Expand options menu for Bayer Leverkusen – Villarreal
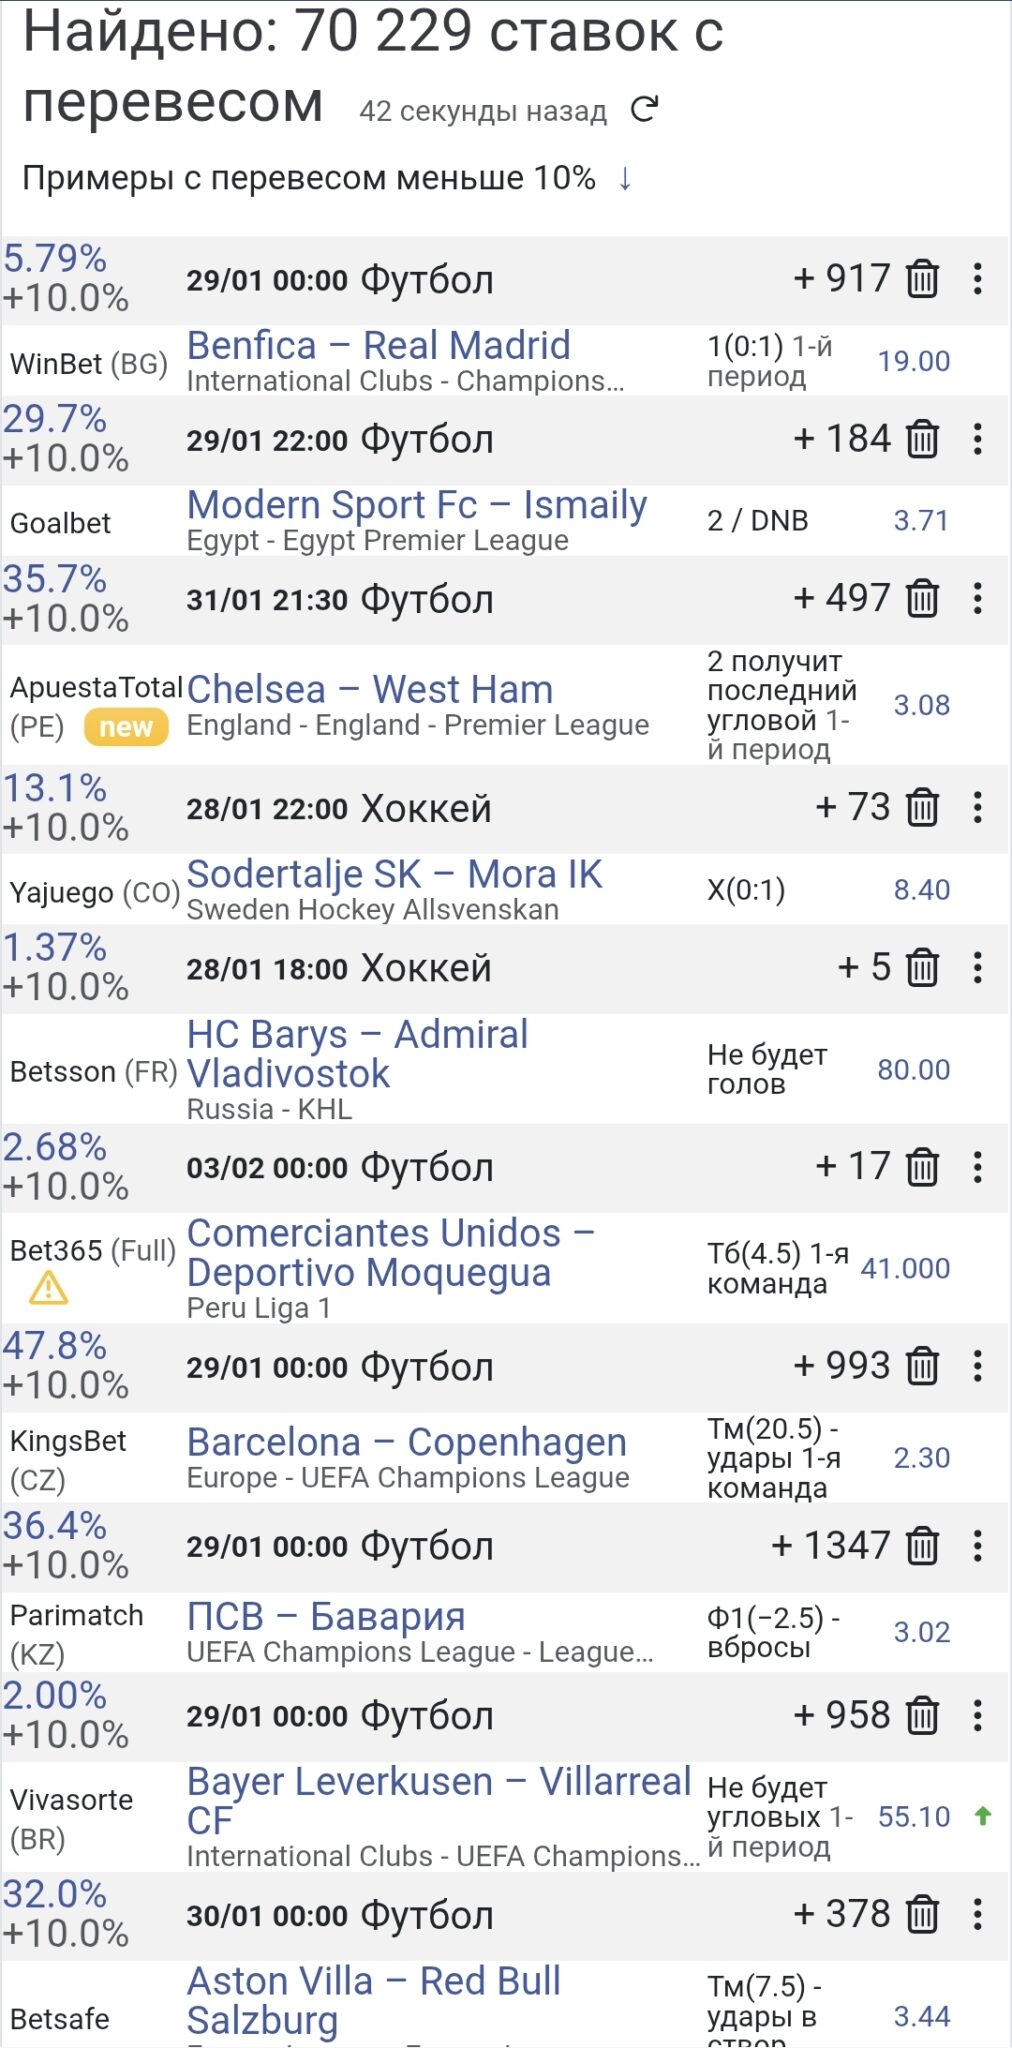The image size is (1012, 2048). (x=978, y=1716)
